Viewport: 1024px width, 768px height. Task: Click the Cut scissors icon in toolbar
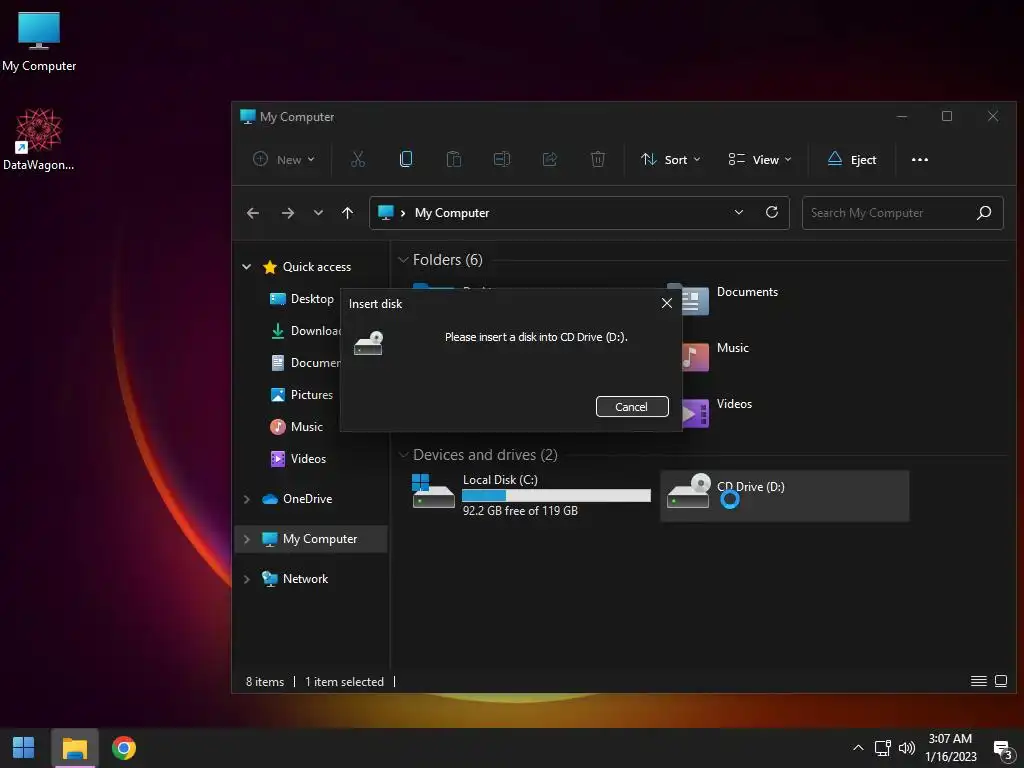point(358,159)
